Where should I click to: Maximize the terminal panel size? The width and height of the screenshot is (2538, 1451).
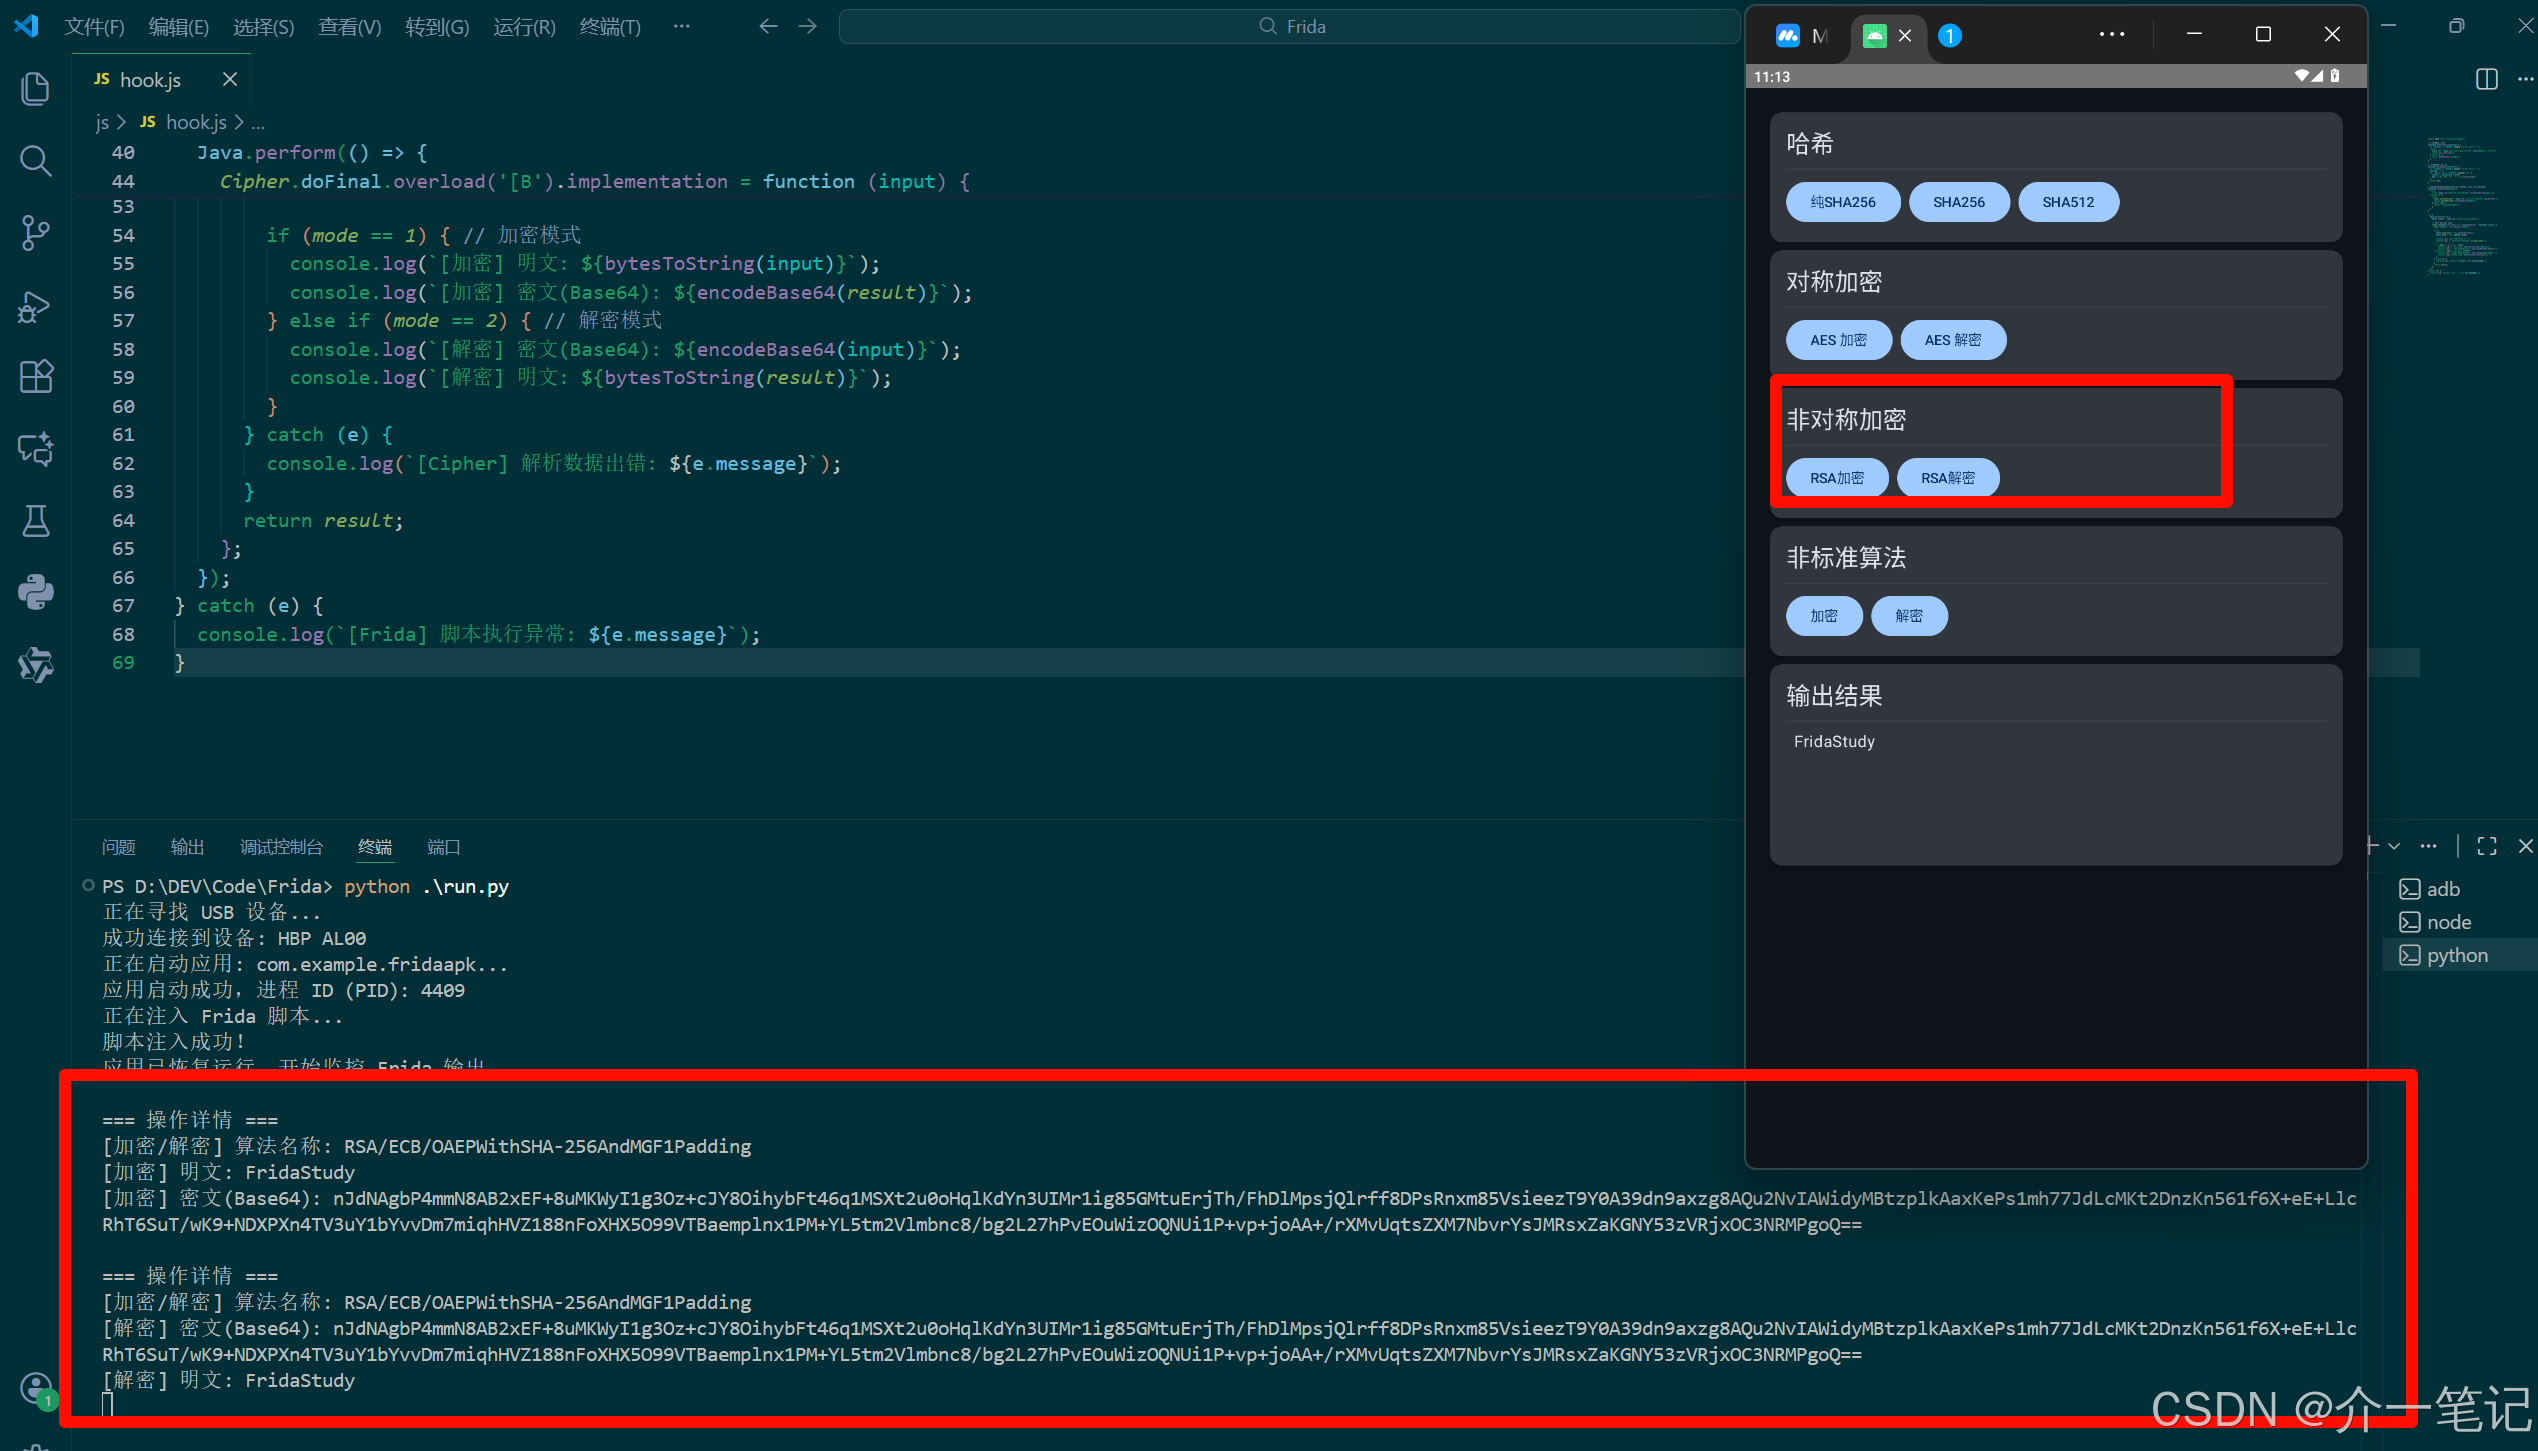(x=2487, y=846)
